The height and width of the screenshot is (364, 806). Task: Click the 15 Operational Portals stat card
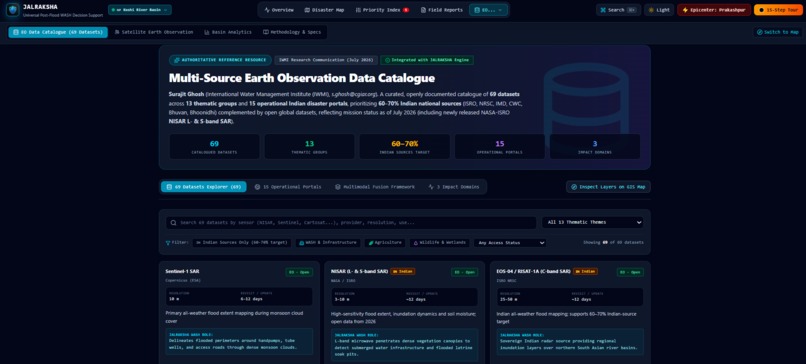(500, 147)
